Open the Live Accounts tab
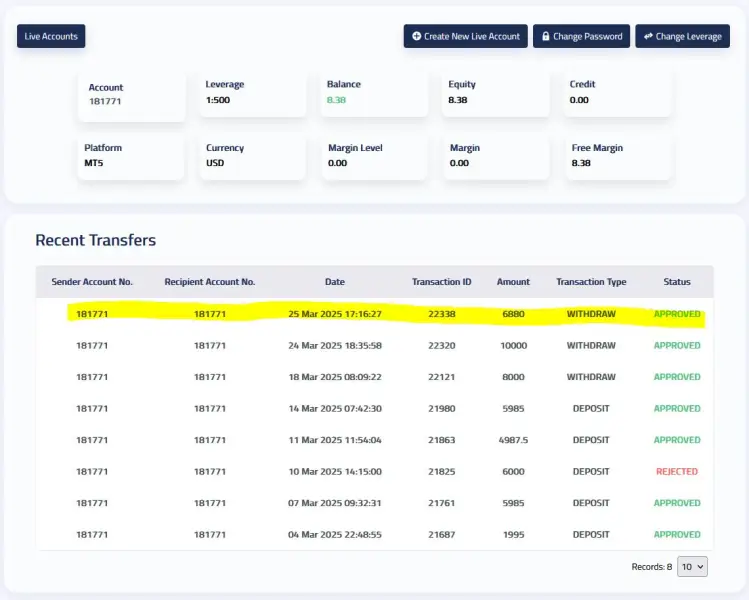The height and width of the screenshot is (600, 749). 51,36
